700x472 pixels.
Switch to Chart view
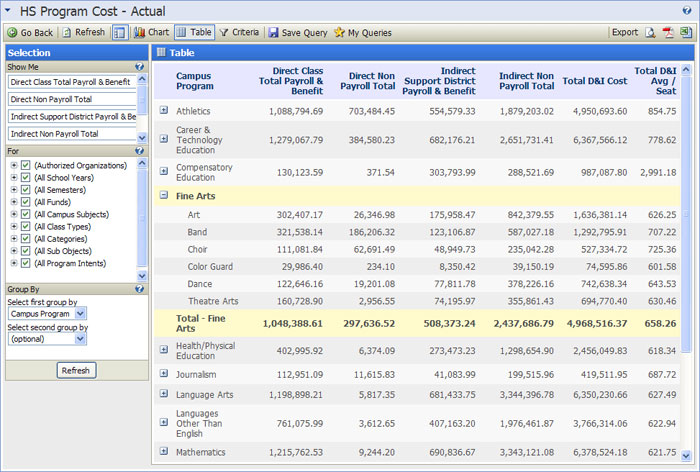(152, 33)
